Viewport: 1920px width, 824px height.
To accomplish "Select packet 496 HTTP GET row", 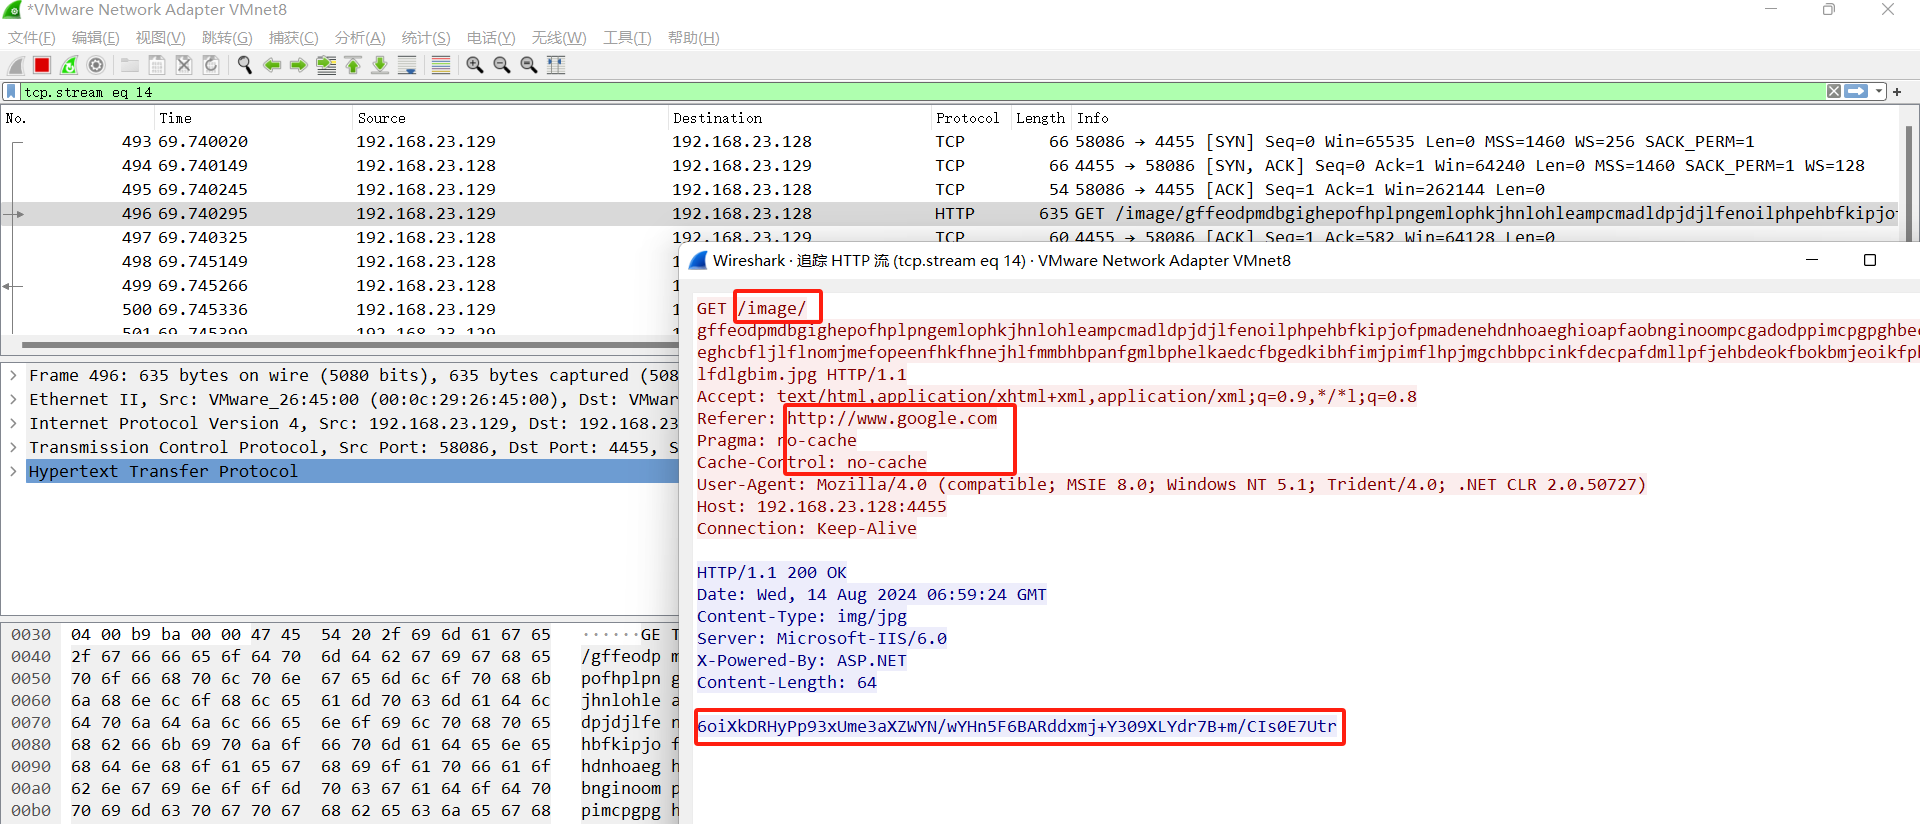I will tap(950, 214).
